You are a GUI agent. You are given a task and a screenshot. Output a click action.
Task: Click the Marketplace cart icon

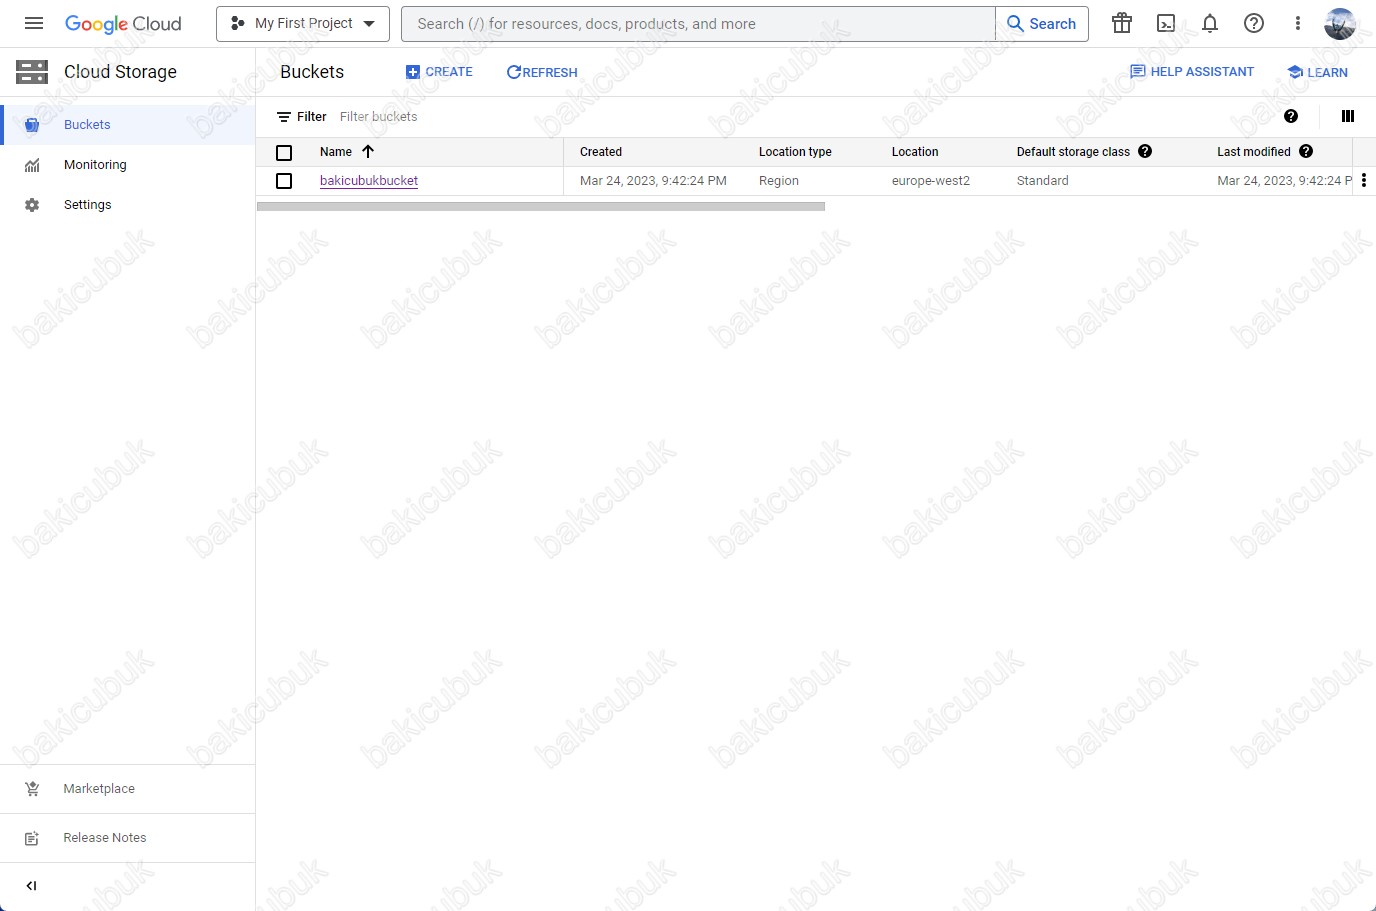click(x=32, y=789)
